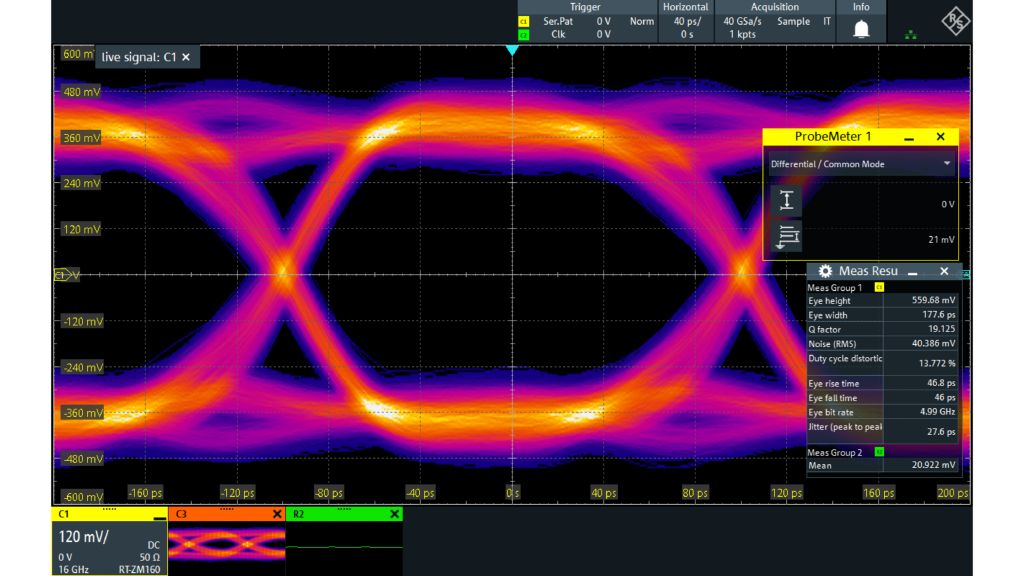Image resolution: width=1024 pixels, height=576 pixels.
Task: Open Differential / Common Mode dropdown
Action: point(946,163)
